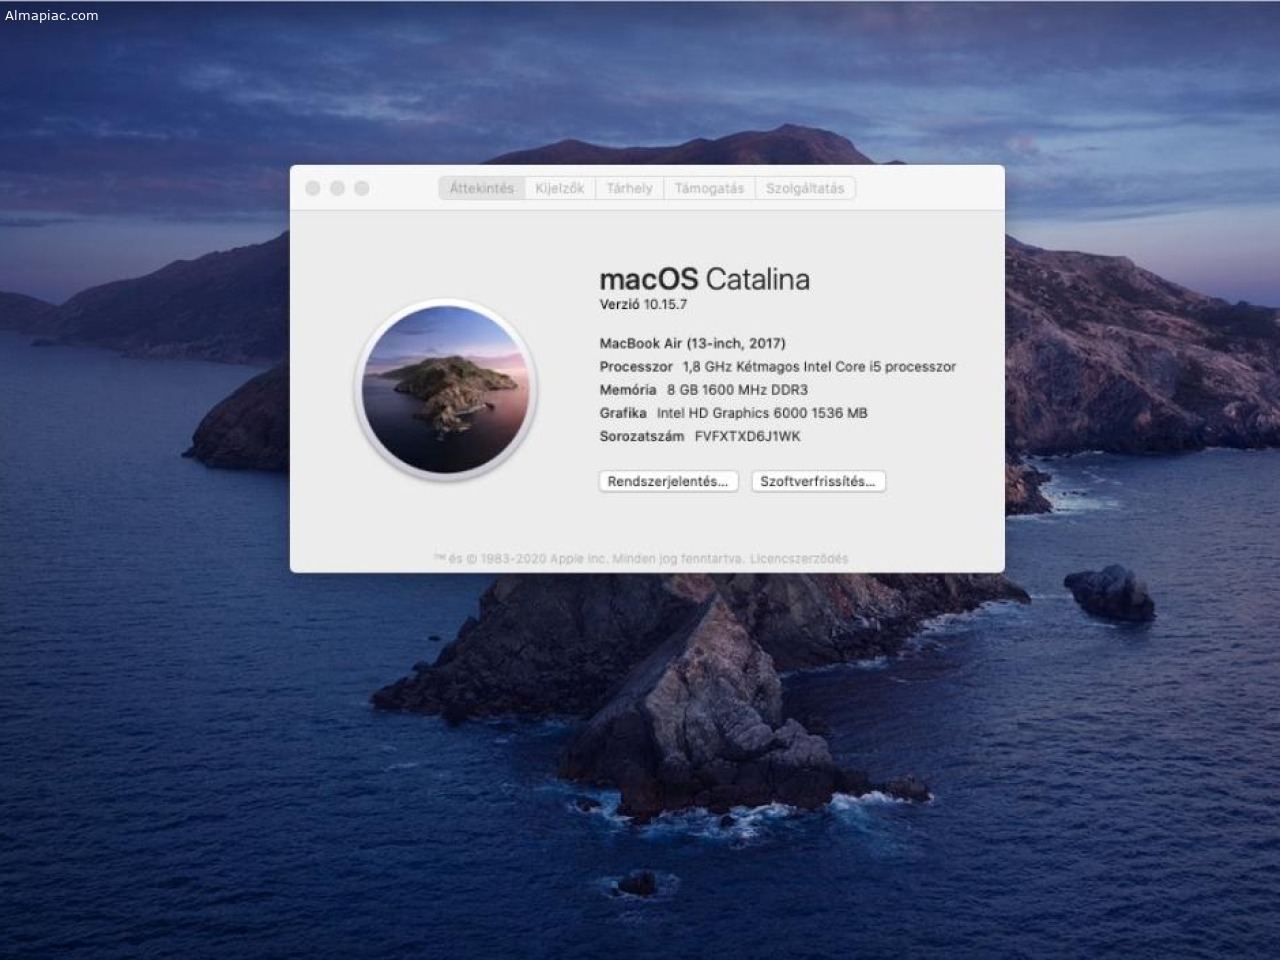The width and height of the screenshot is (1280, 960).
Task: Click the Memória 8 GB line
Action: click(703, 390)
